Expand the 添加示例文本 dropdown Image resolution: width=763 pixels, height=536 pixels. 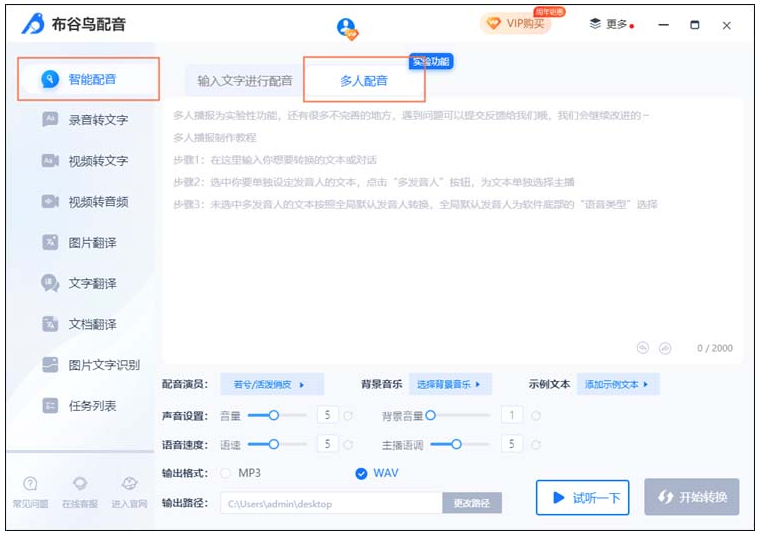(x=617, y=384)
